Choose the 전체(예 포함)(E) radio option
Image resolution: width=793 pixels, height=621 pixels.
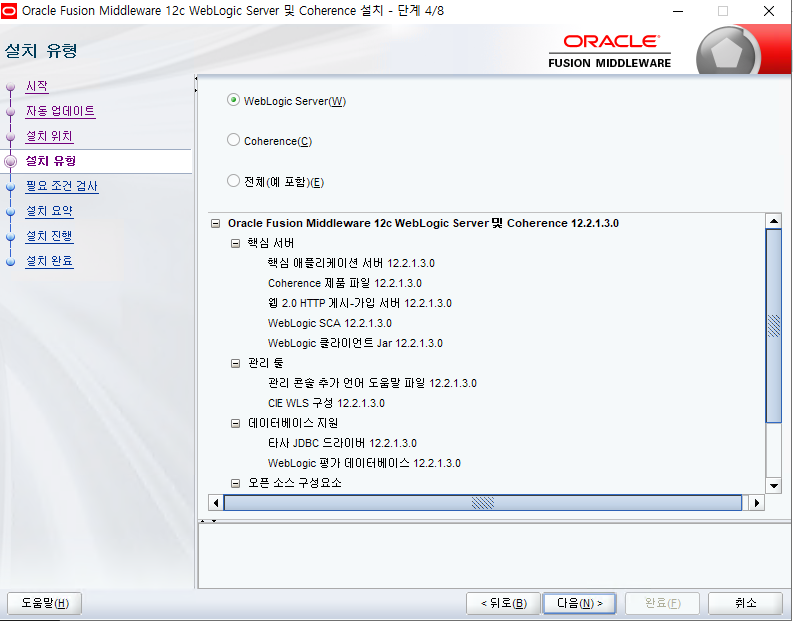click(233, 181)
